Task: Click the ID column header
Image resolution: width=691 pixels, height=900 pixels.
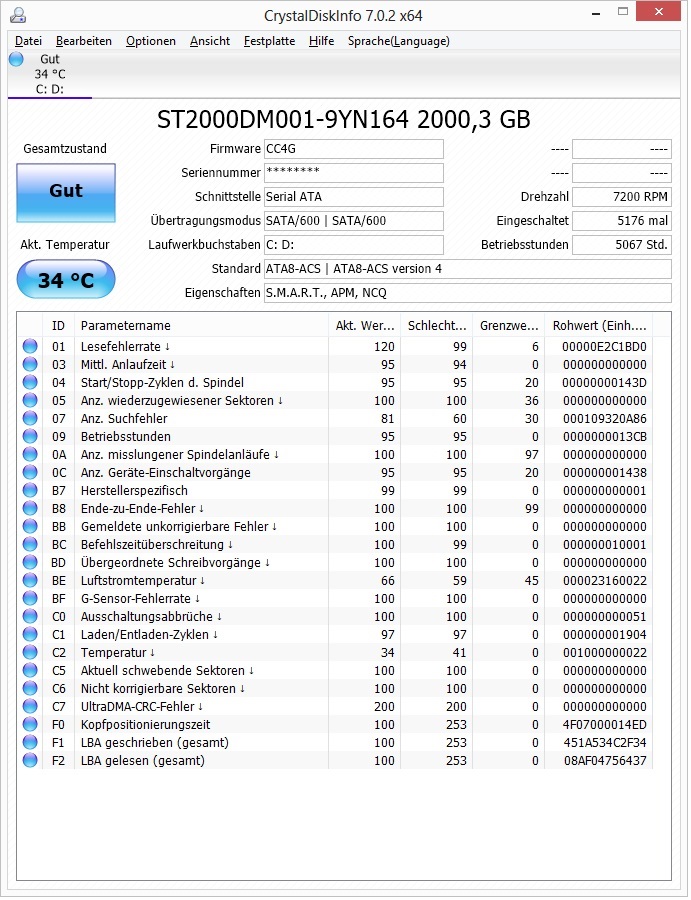Action: coord(59,325)
